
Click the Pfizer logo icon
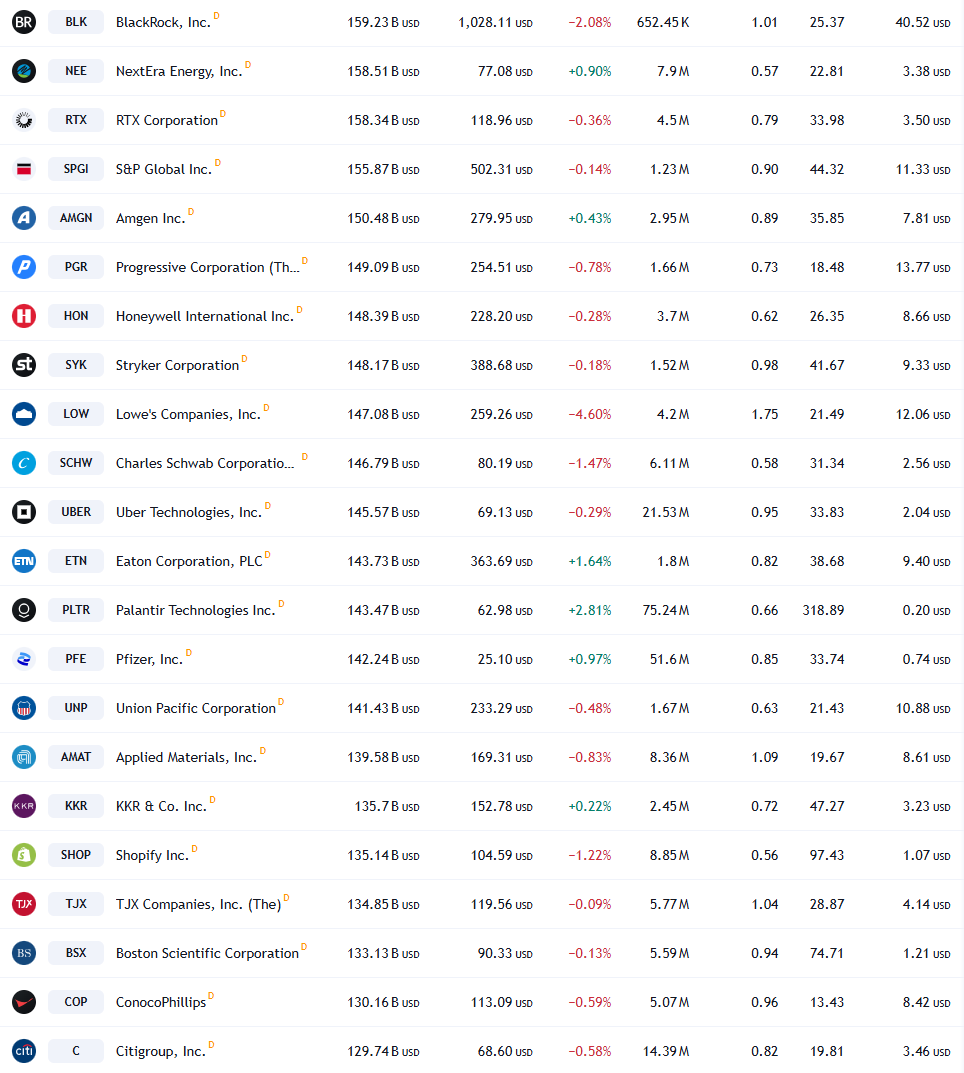(24, 659)
